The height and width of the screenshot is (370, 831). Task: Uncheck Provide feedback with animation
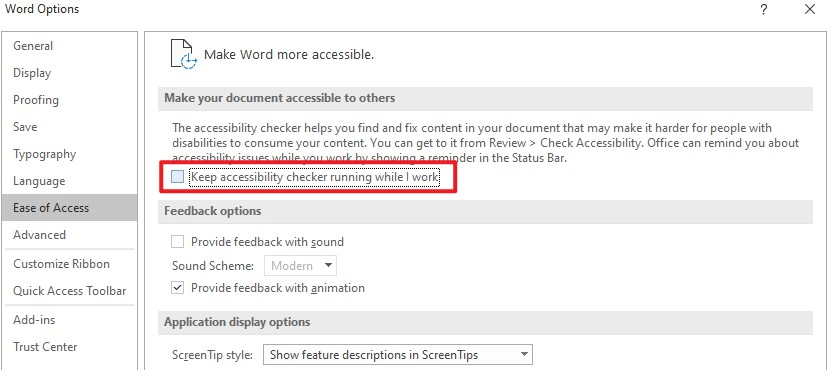tap(178, 288)
